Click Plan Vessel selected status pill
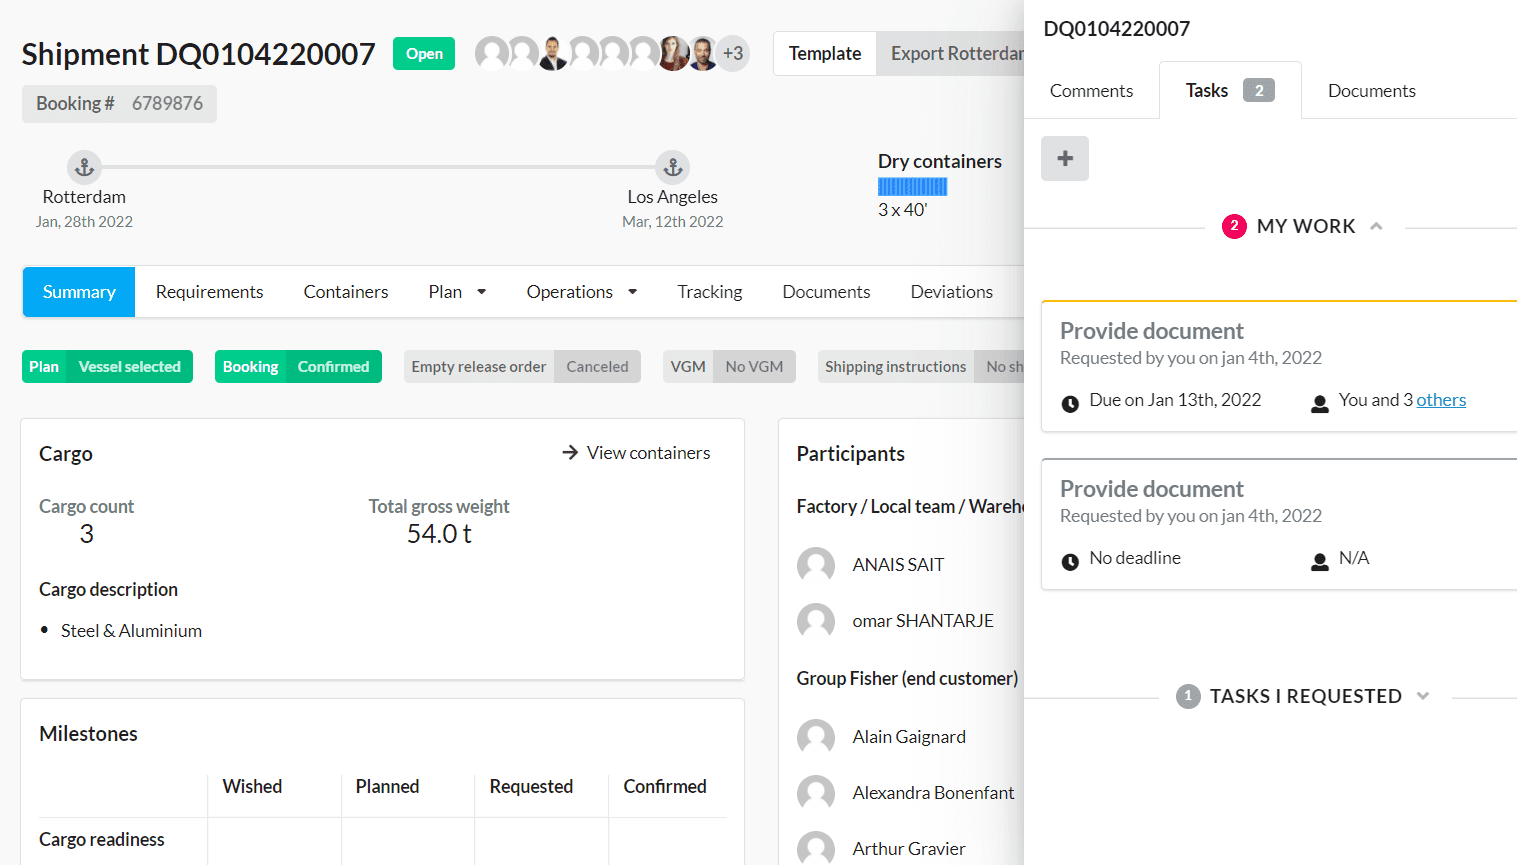 coord(107,367)
